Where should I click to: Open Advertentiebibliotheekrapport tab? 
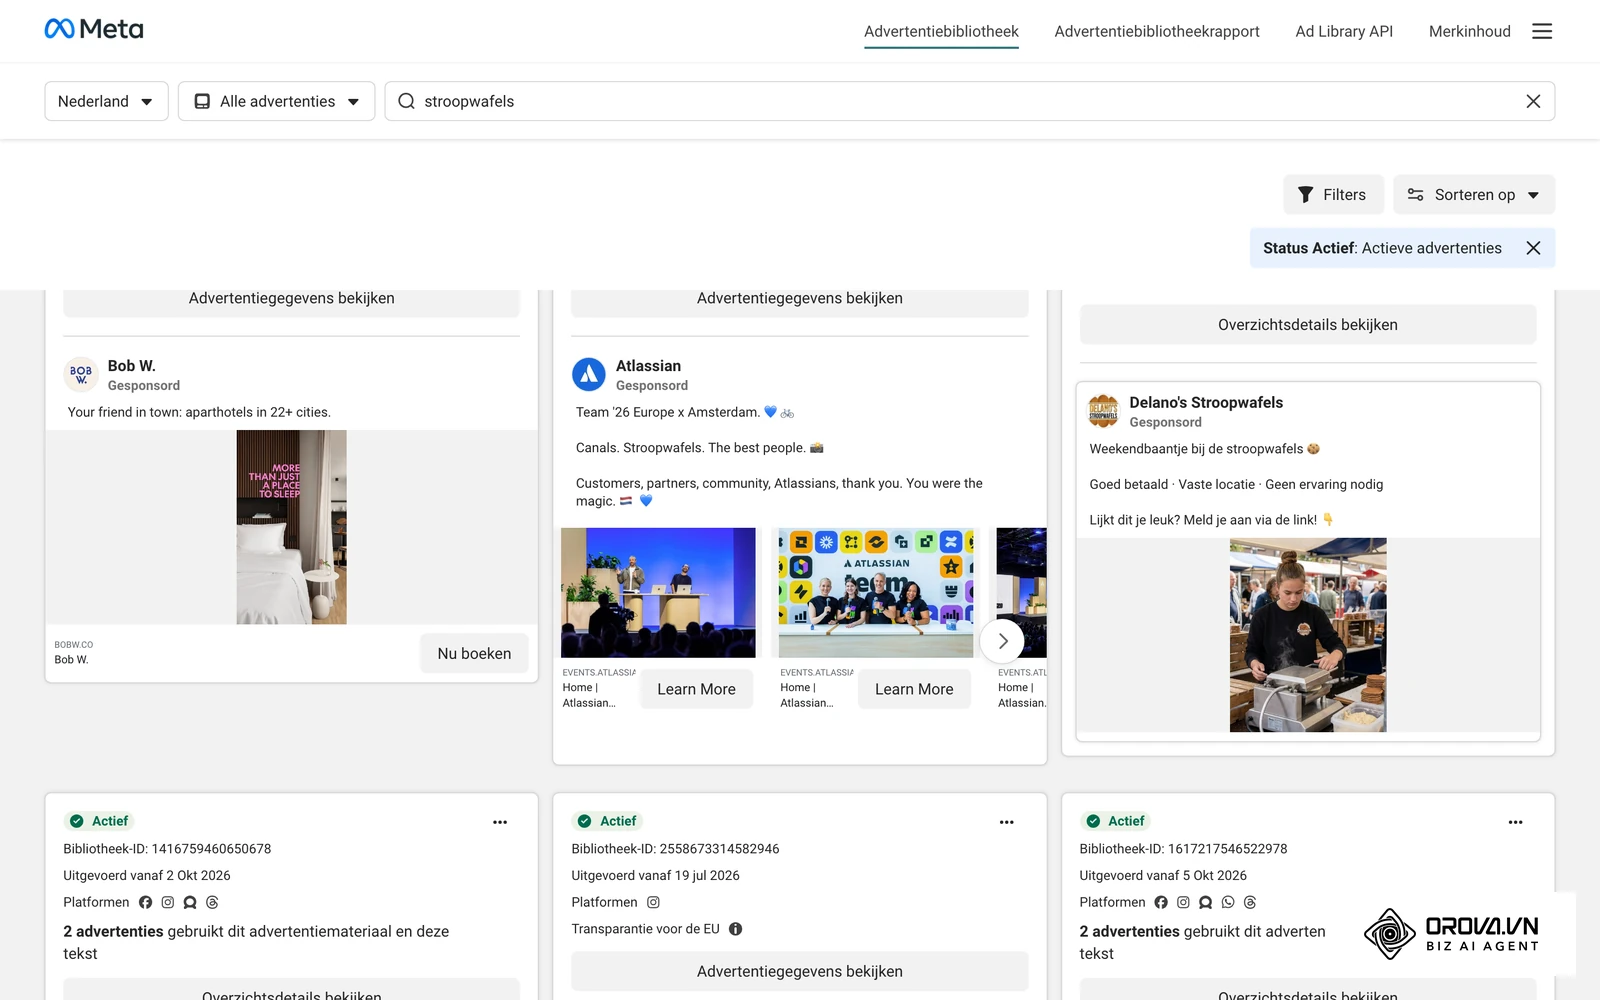coord(1157,31)
